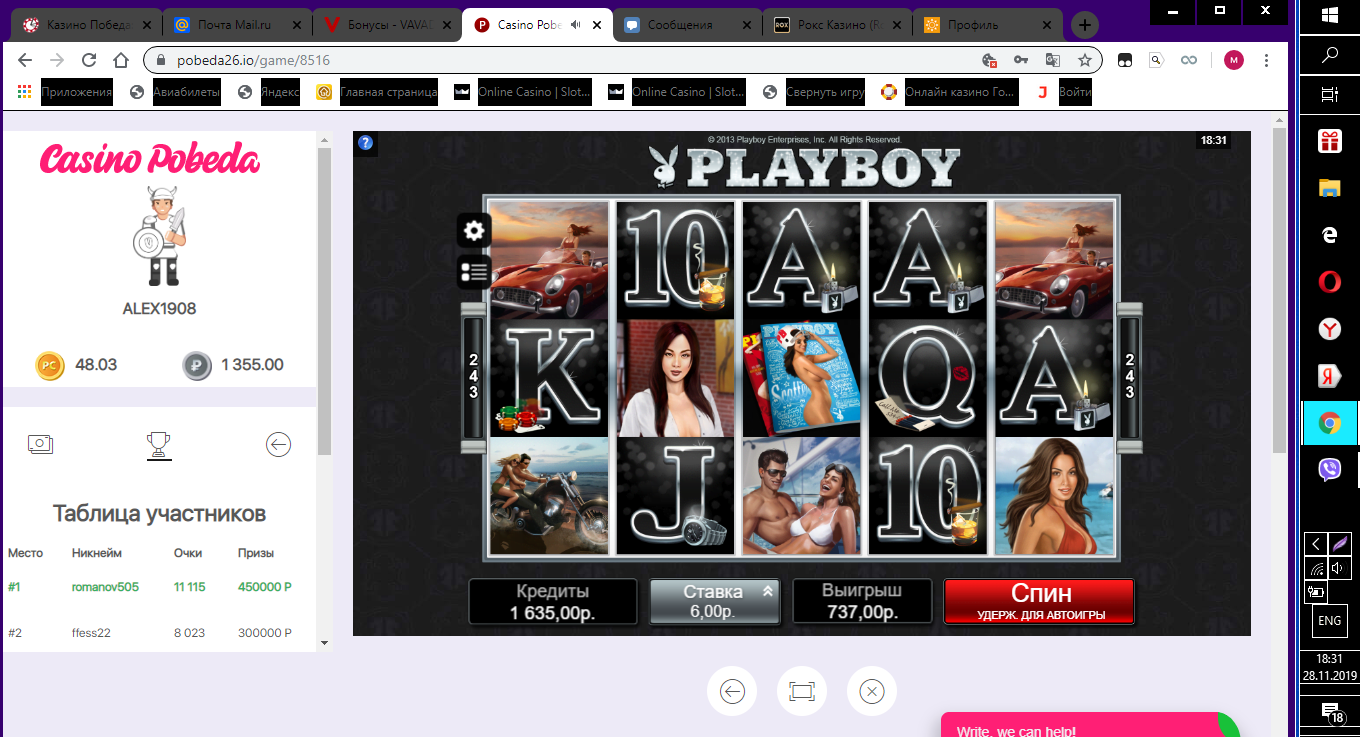The image size is (1360, 737).
Task: Open the paytable list icon in the game
Action: 474,271
